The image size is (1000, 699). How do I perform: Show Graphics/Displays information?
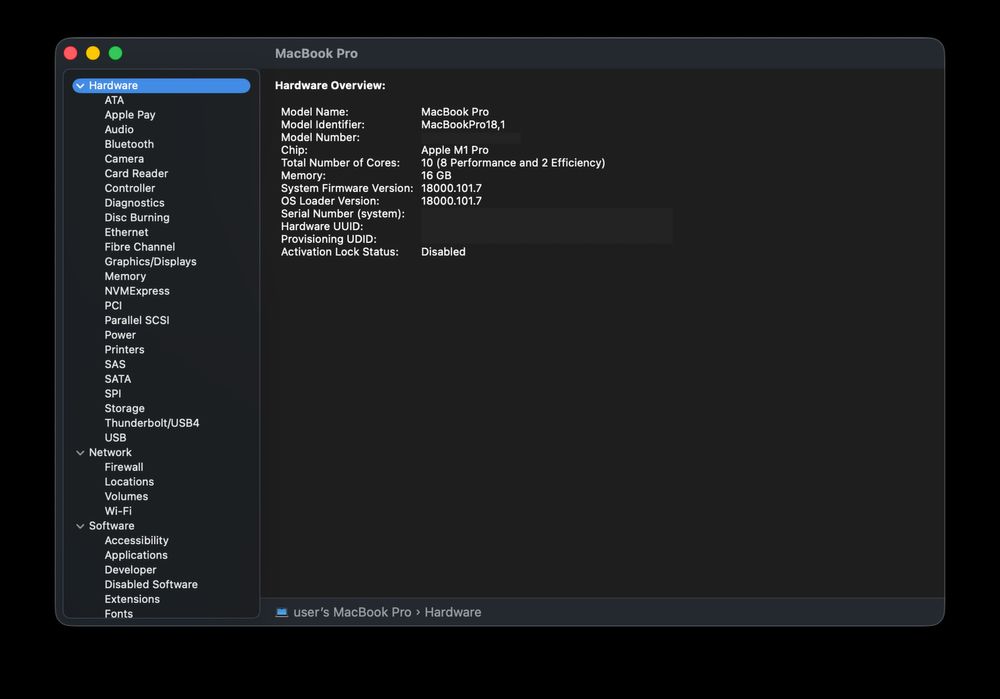pyautogui.click(x=151, y=261)
